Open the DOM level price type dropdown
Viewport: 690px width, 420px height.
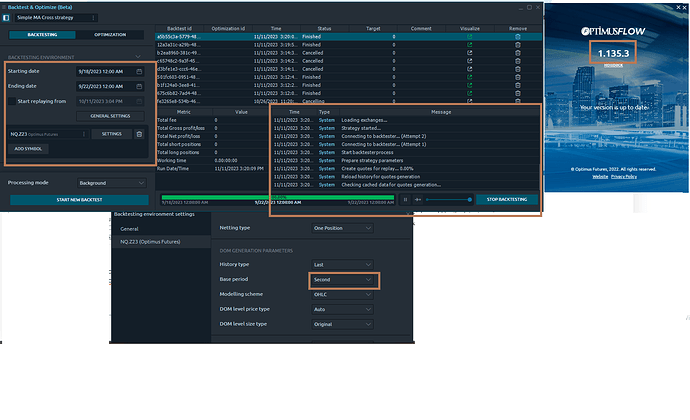click(x=342, y=309)
